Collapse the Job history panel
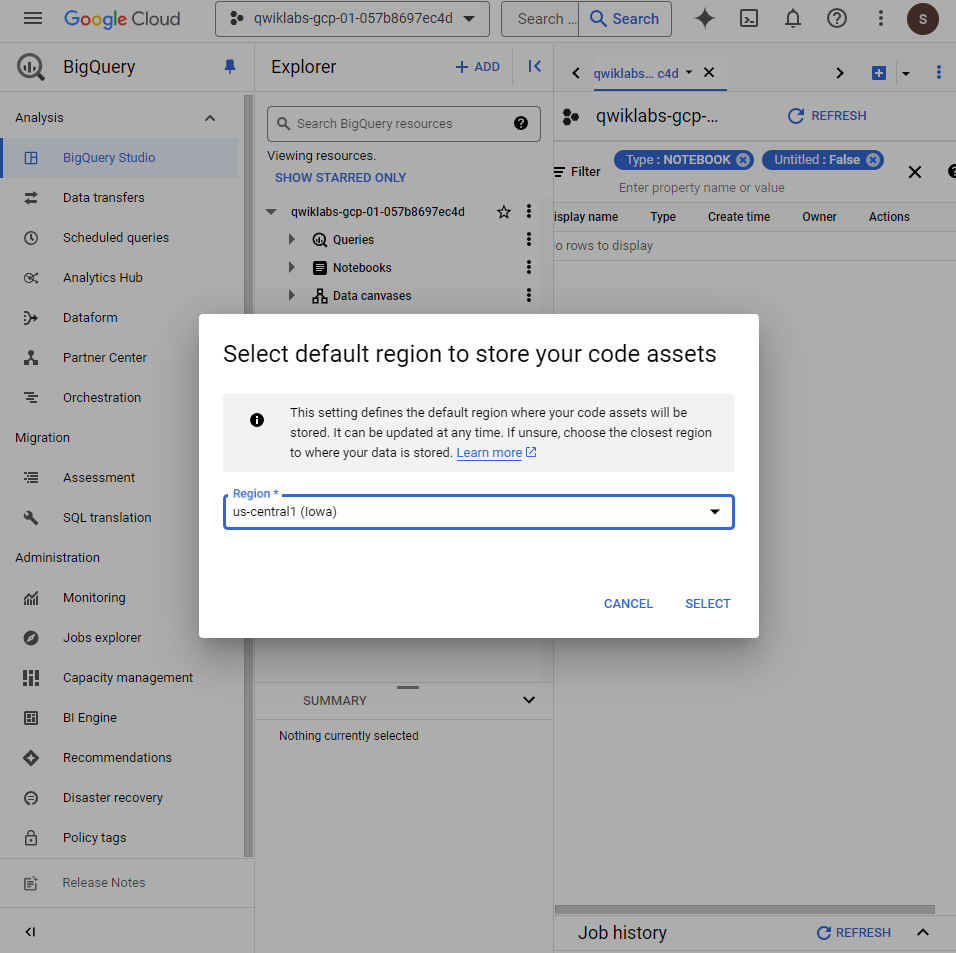 (922, 932)
